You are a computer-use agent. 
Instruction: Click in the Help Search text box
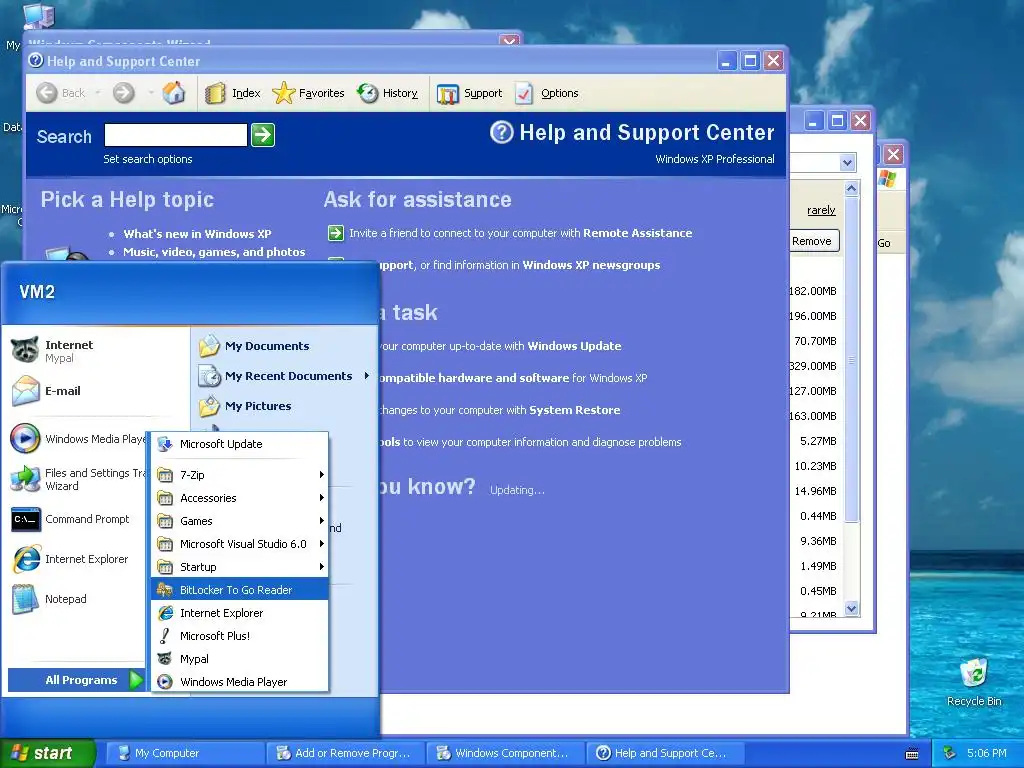click(x=176, y=135)
